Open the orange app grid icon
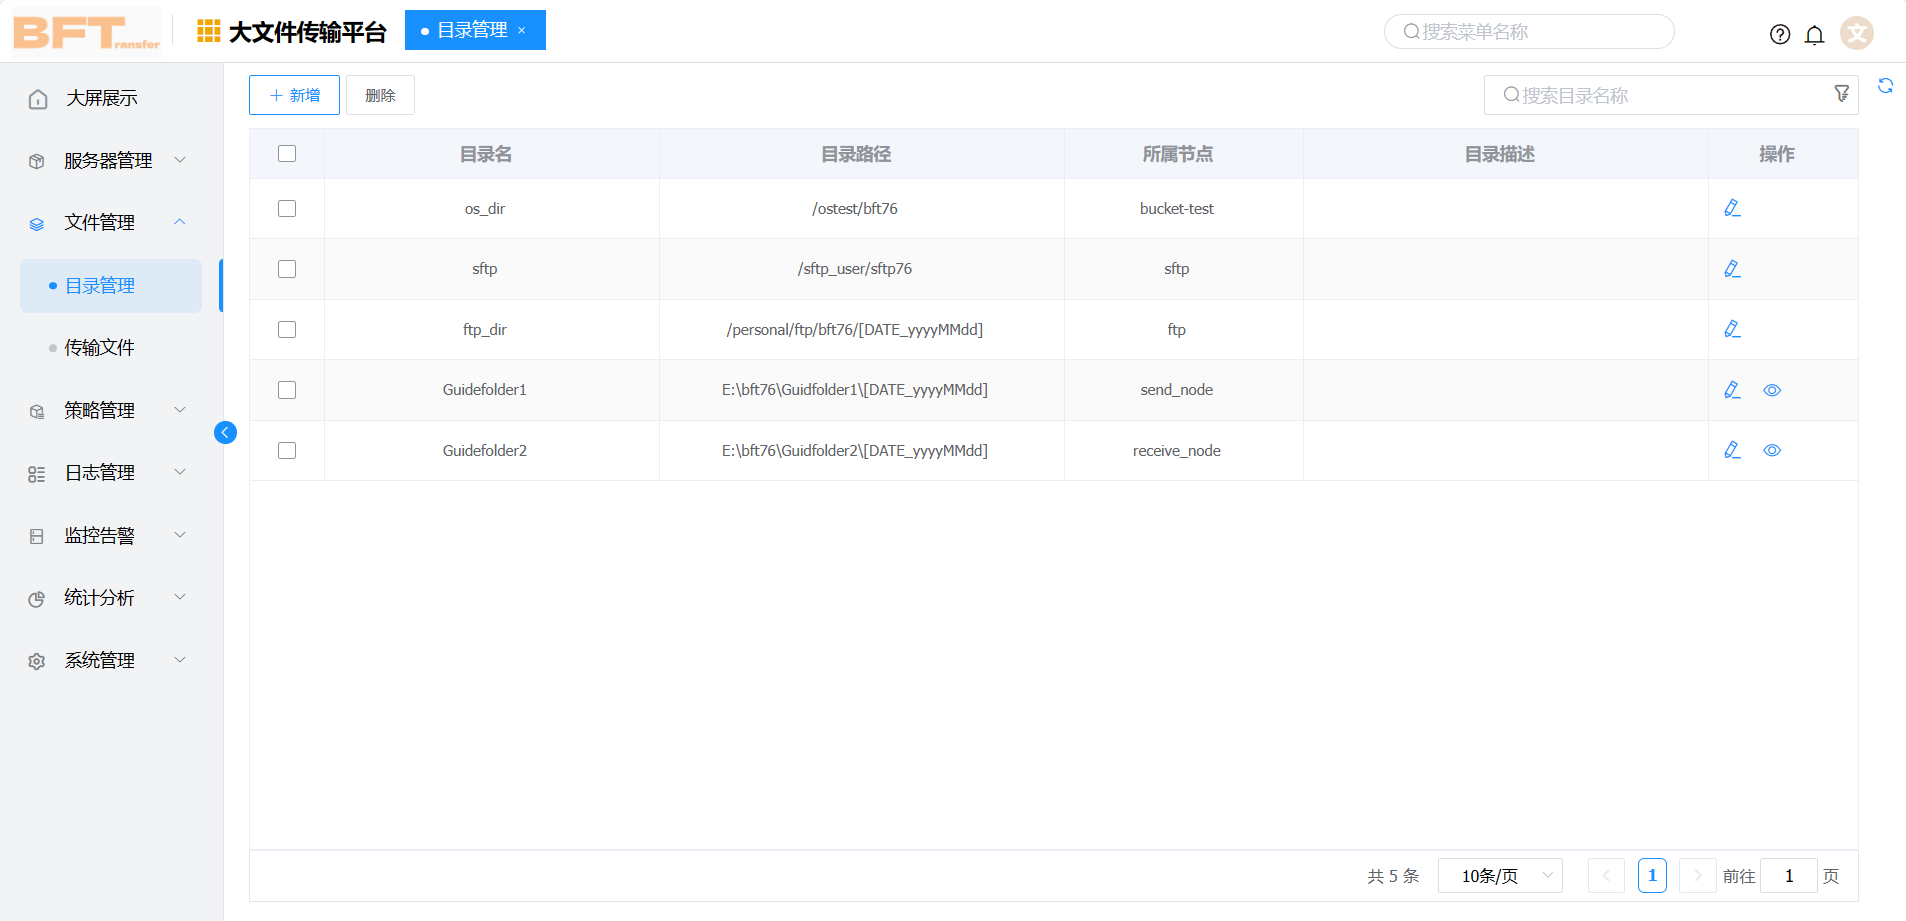The image size is (1906, 921). click(x=208, y=31)
